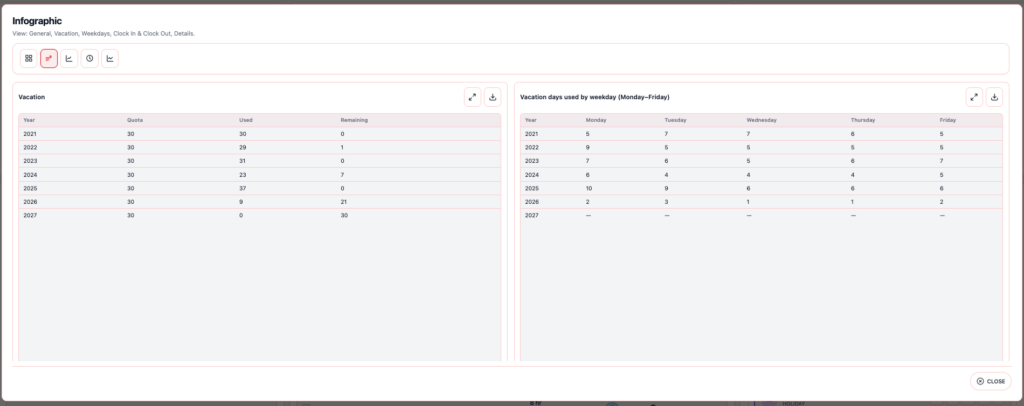This screenshot has height=406, width=1024.
Task: Select the active Vacation view icon
Action: click(x=49, y=59)
